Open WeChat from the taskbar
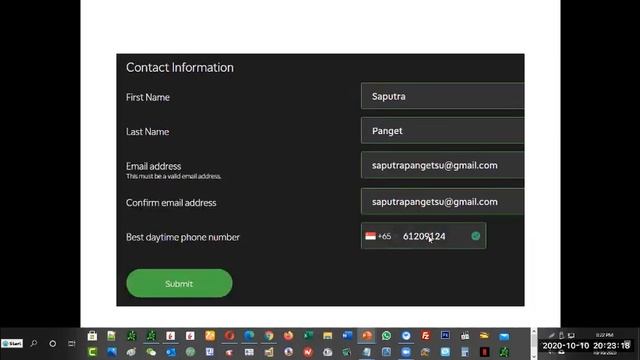This screenshot has height=360, width=640. click(x=151, y=352)
